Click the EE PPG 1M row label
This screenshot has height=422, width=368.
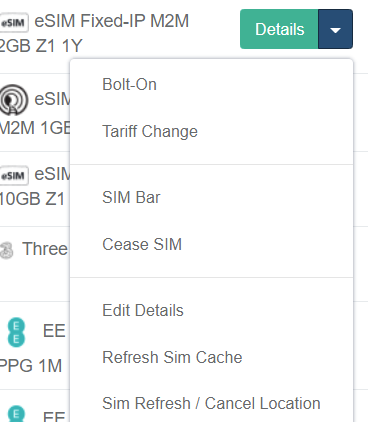point(35,348)
